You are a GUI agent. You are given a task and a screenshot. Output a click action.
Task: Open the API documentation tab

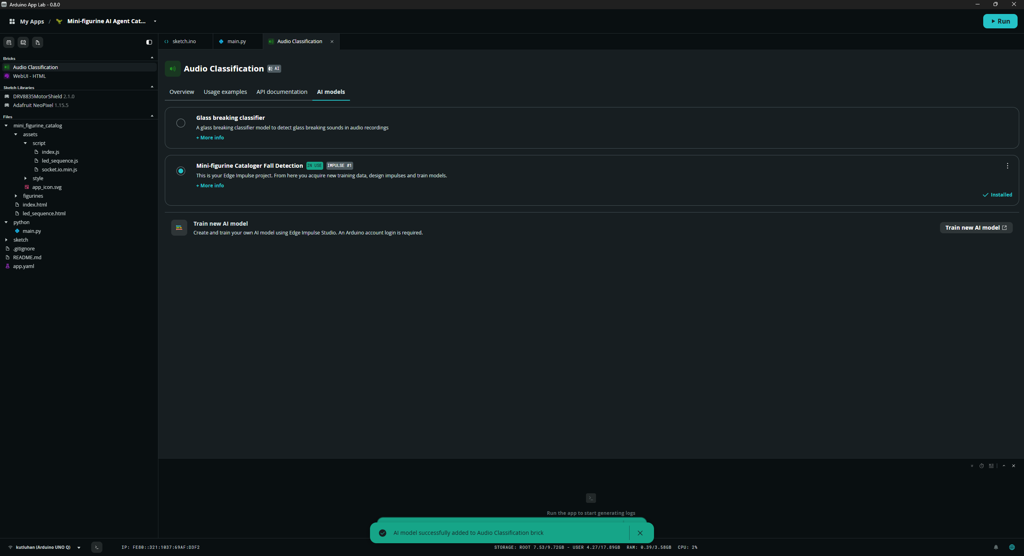pos(281,92)
